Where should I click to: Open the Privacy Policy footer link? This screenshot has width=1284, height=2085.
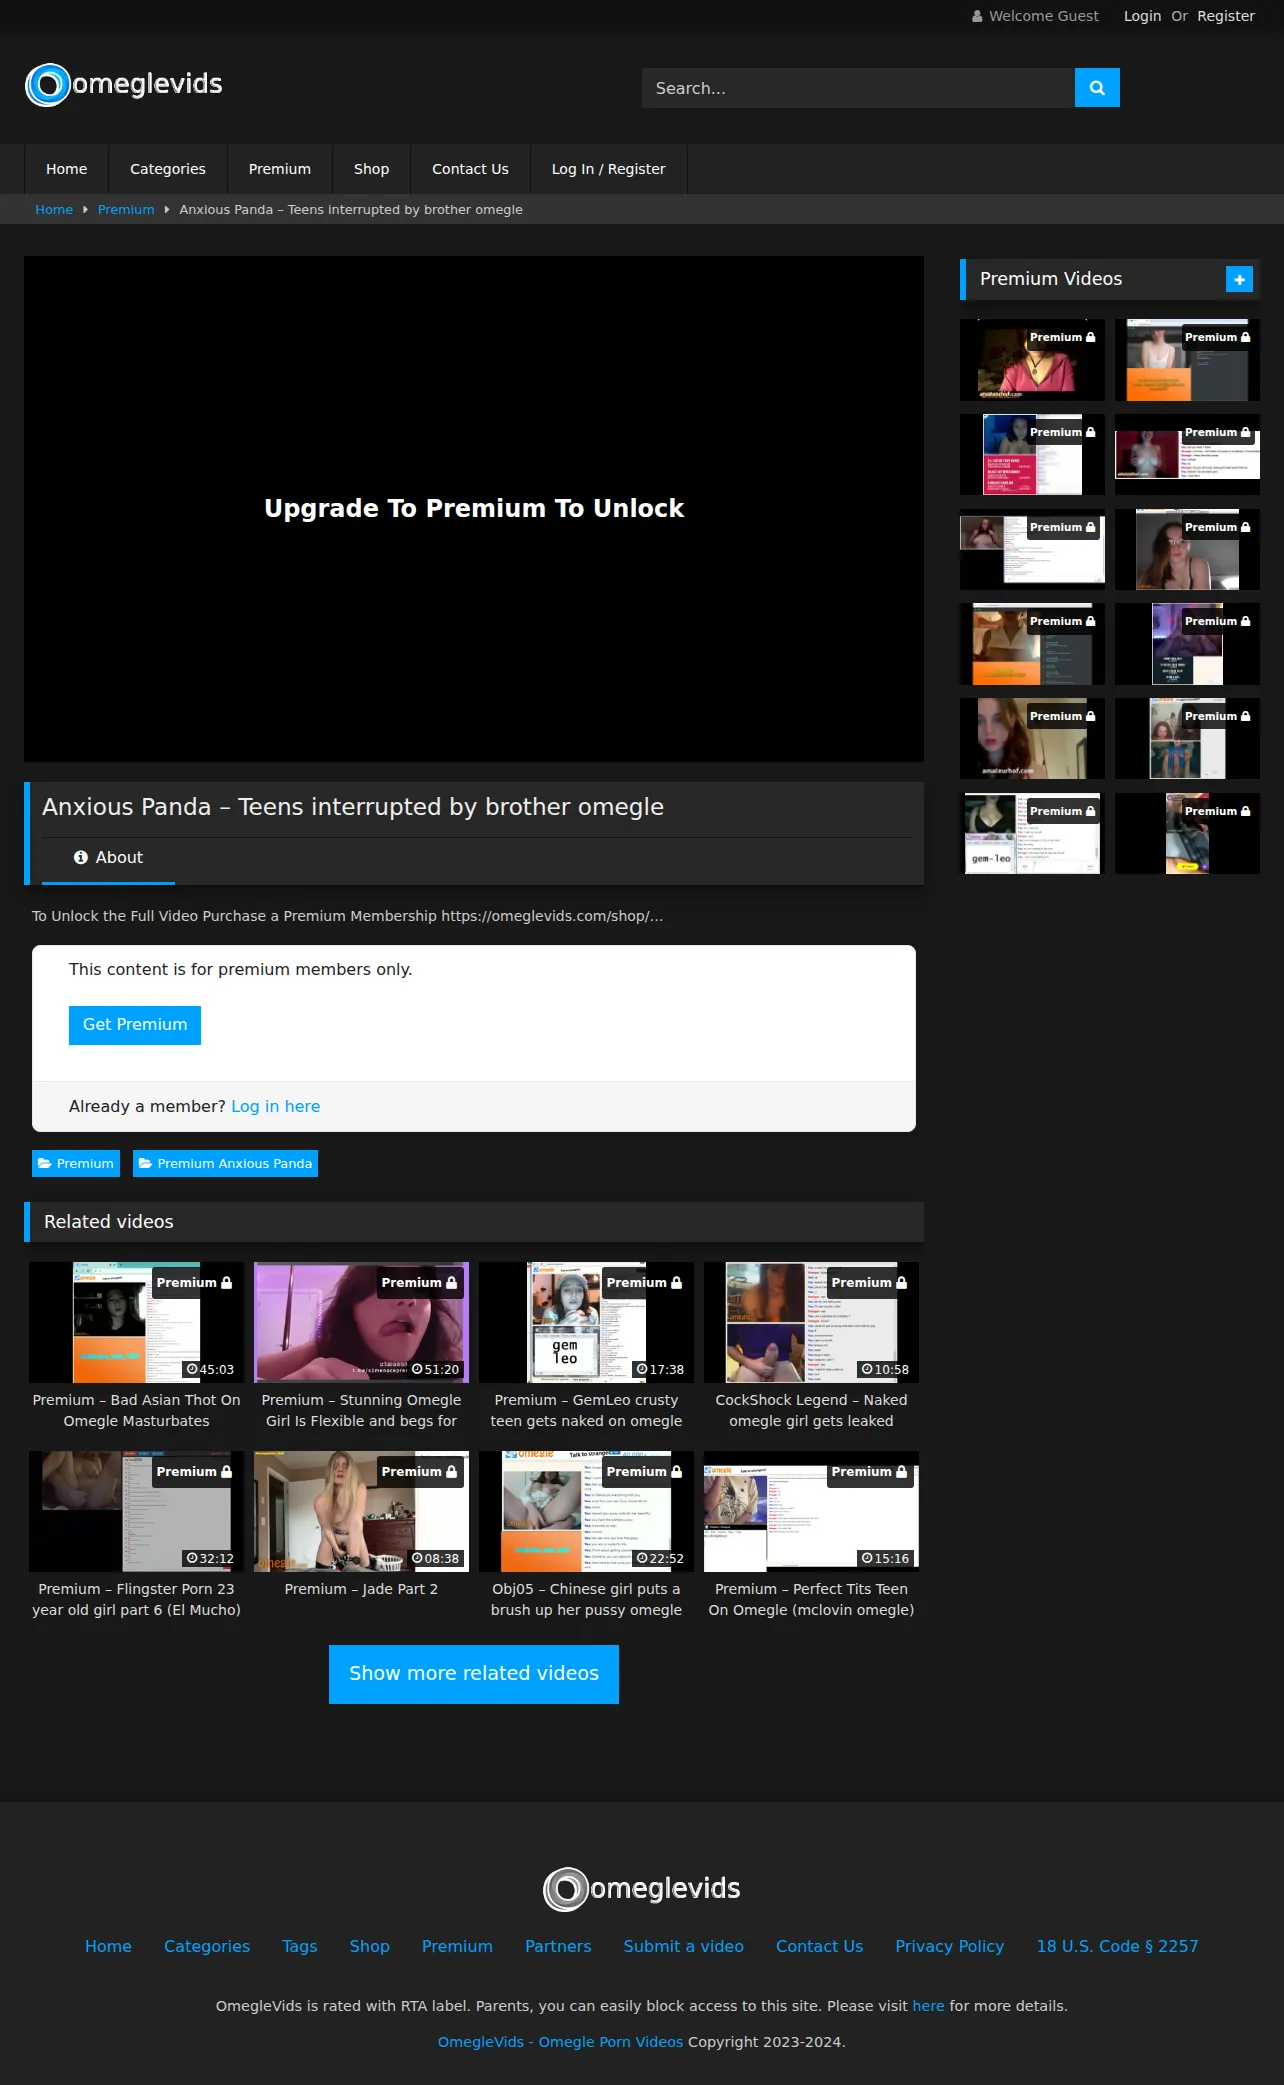pos(950,1946)
